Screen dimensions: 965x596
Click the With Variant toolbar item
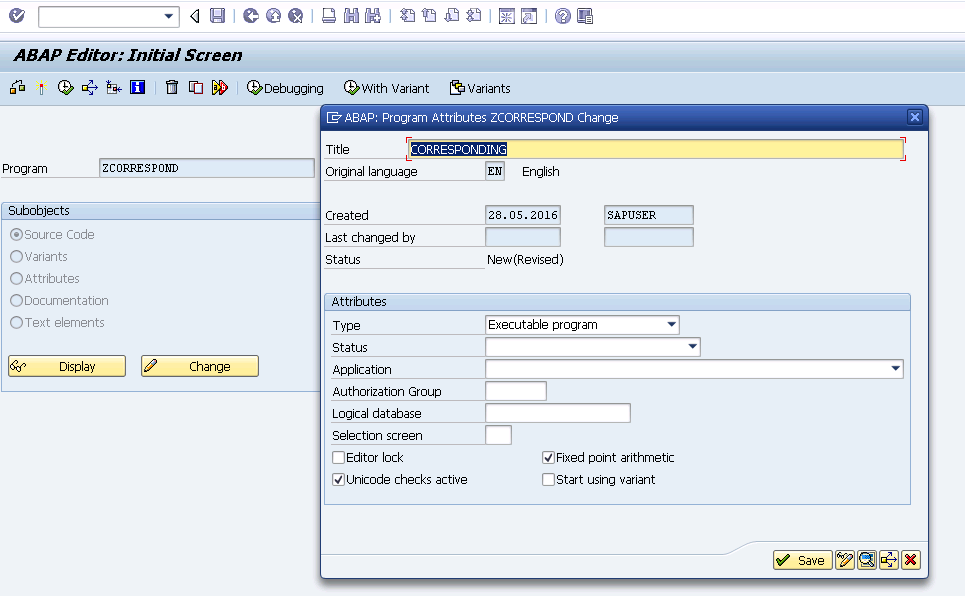[386, 87]
